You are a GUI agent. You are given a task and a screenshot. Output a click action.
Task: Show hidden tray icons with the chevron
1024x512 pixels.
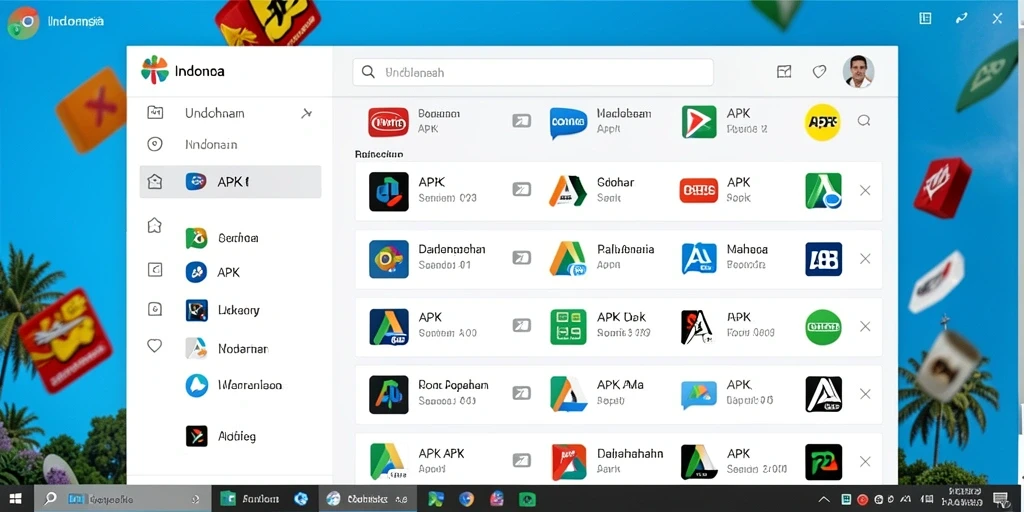825,499
